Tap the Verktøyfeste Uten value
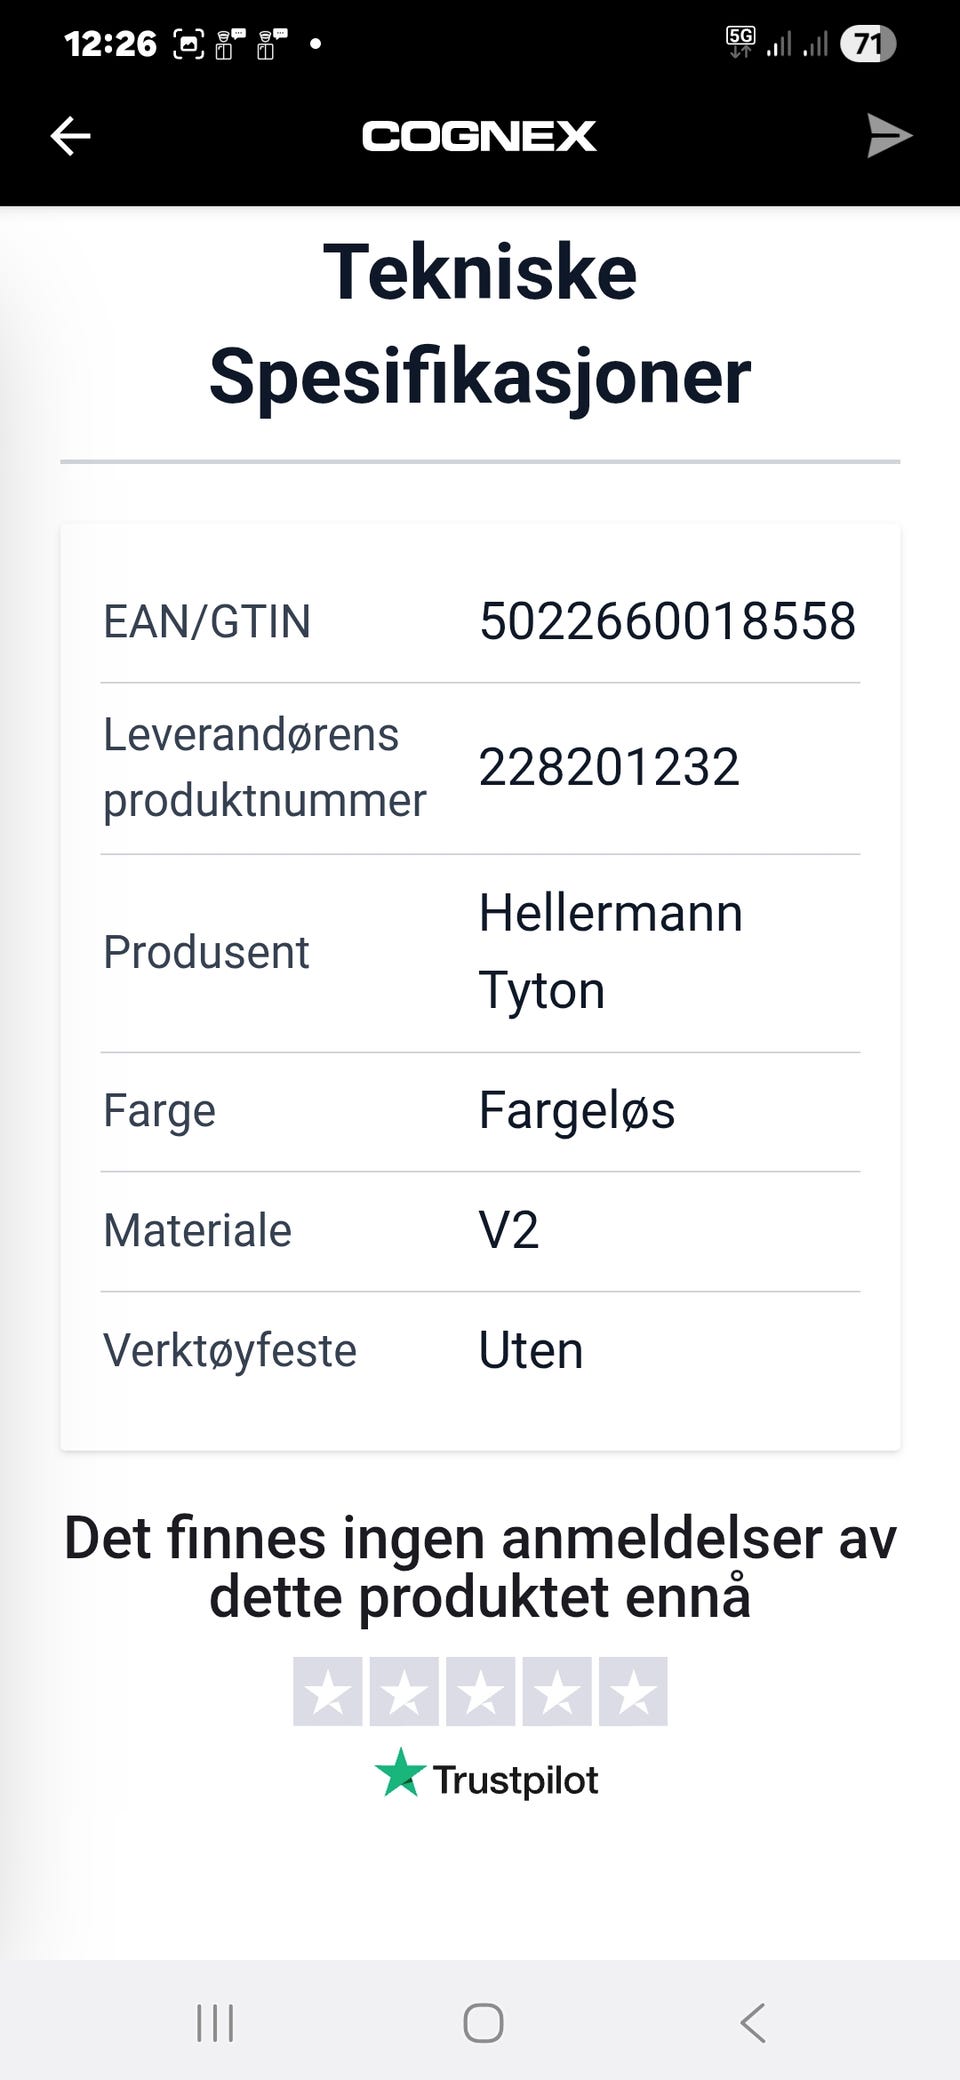The height and width of the screenshot is (2080, 960). [x=531, y=1350]
